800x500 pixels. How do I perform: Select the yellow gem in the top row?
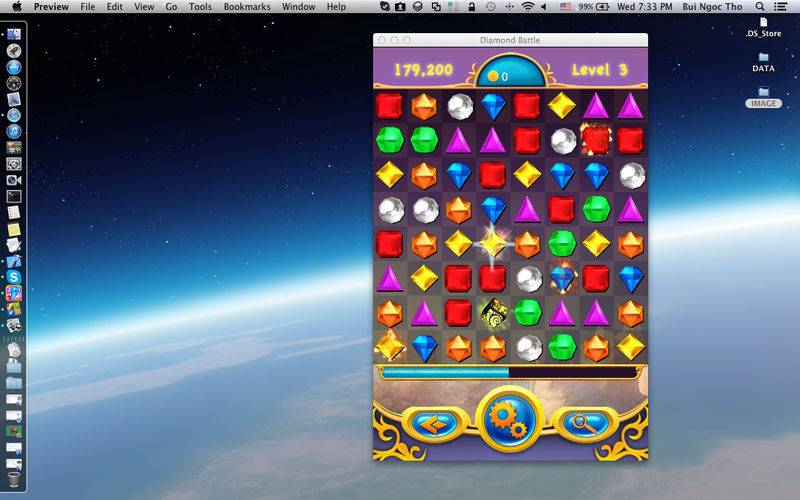coord(562,106)
